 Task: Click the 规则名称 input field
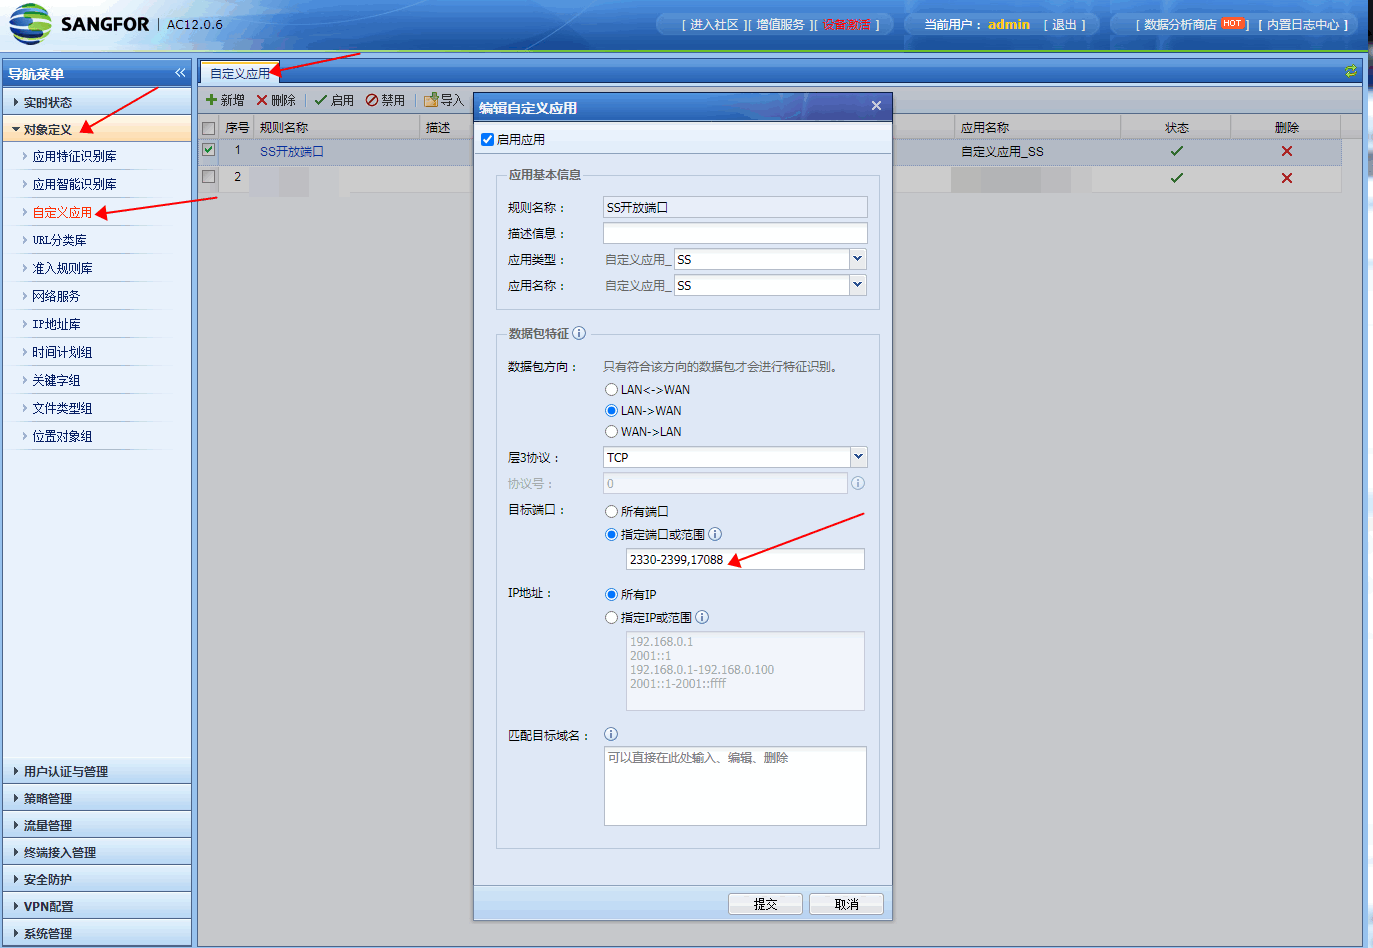pos(735,207)
